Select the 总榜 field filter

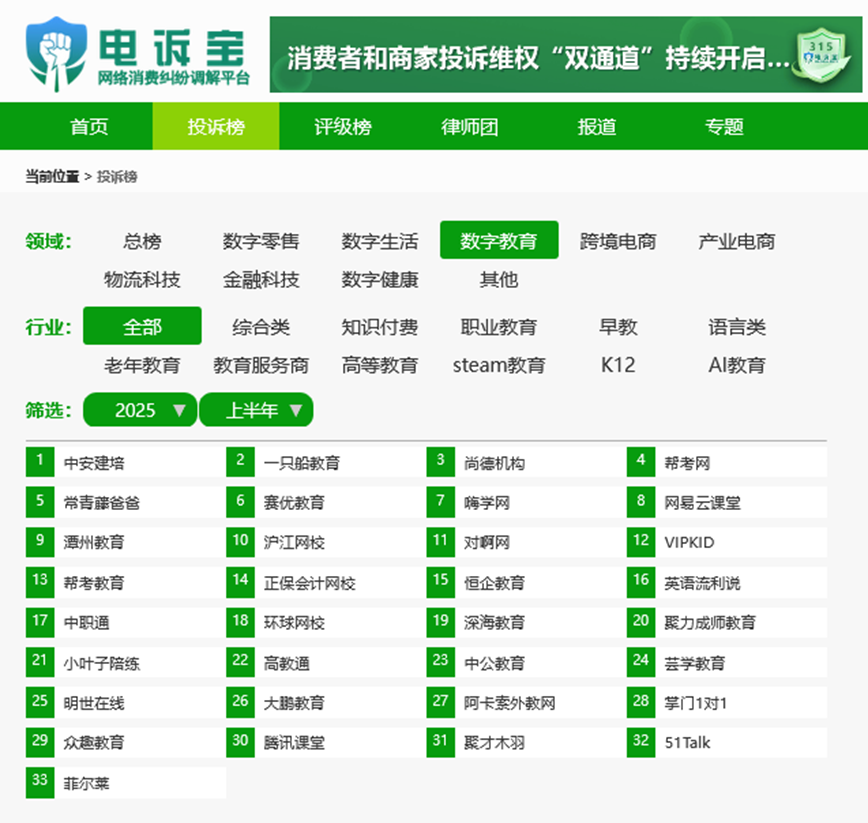point(142,241)
